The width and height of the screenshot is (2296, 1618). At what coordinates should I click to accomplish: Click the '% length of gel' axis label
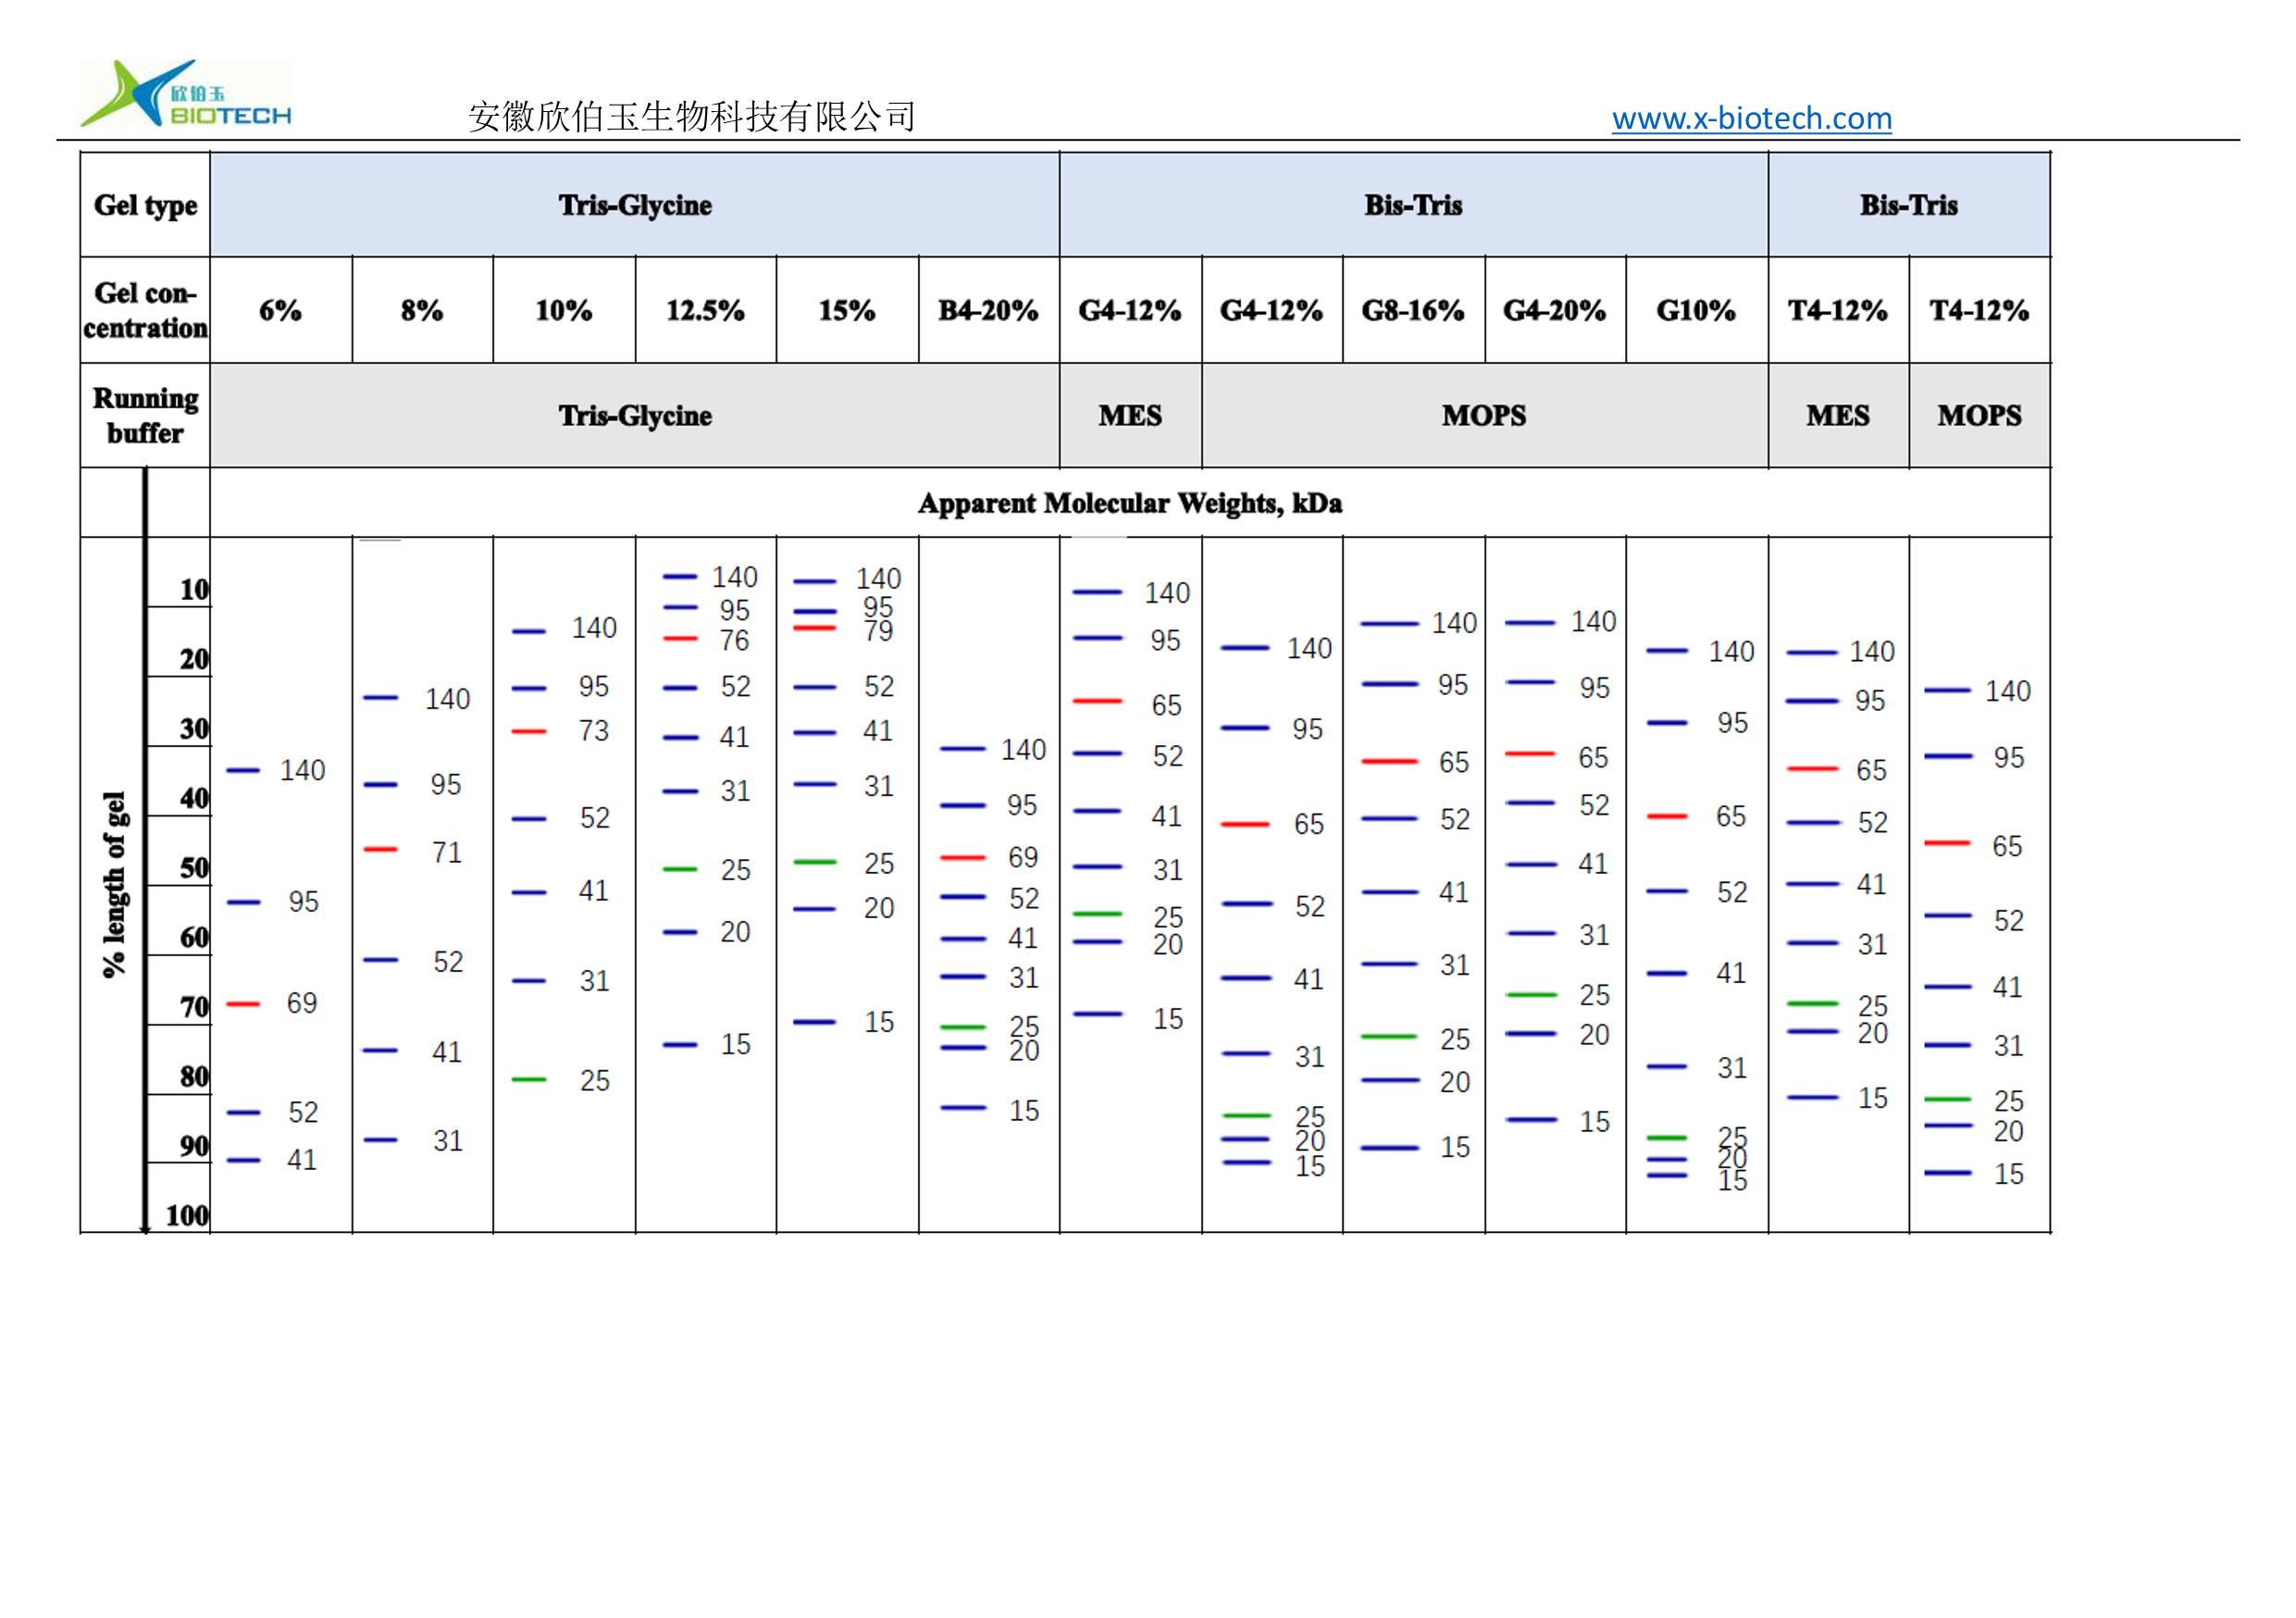pyautogui.click(x=115, y=884)
